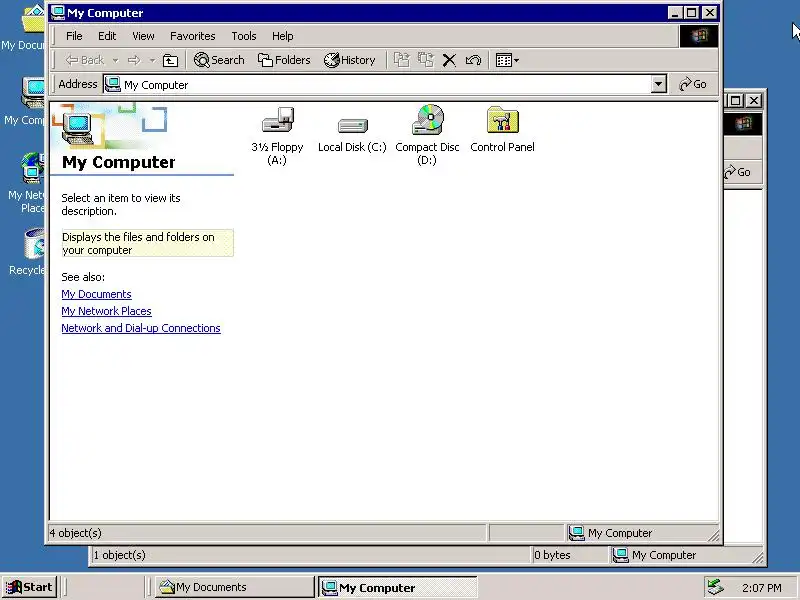Open the Search pane
800x600 pixels.
point(219,60)
